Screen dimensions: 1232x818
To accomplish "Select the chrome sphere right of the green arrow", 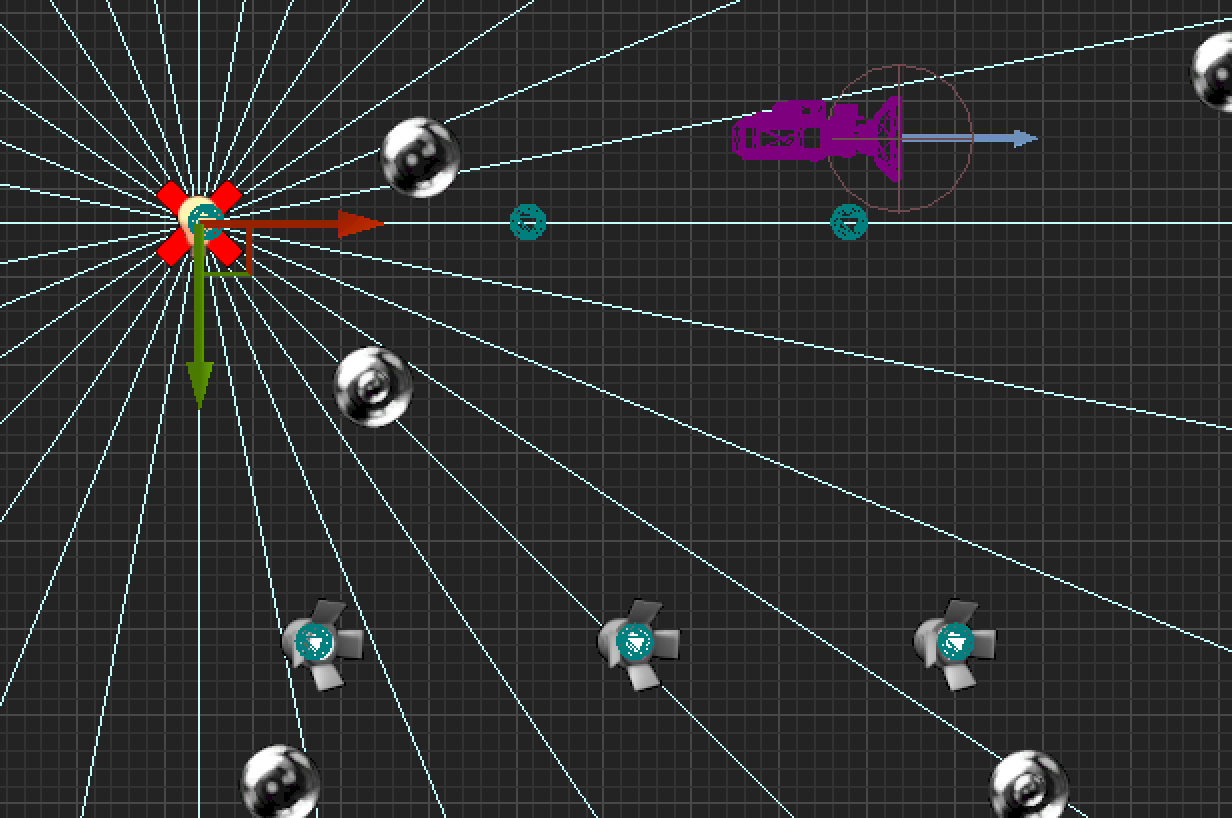I will tap(373, 387).
